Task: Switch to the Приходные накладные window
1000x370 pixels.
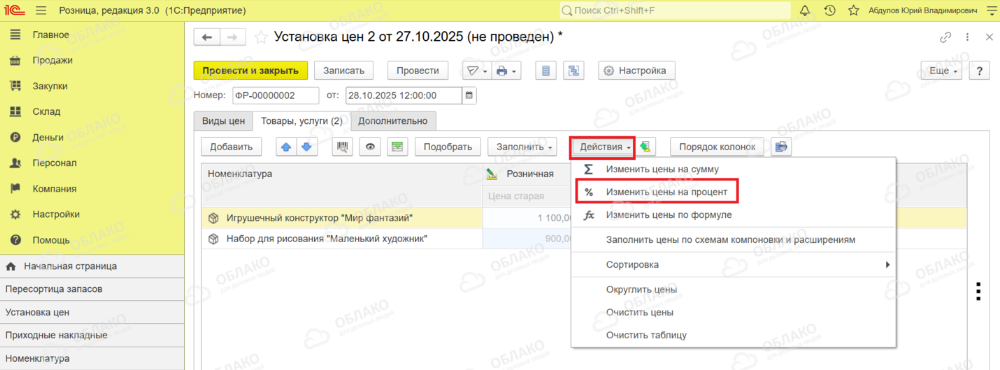Action: tap(92, 336)
